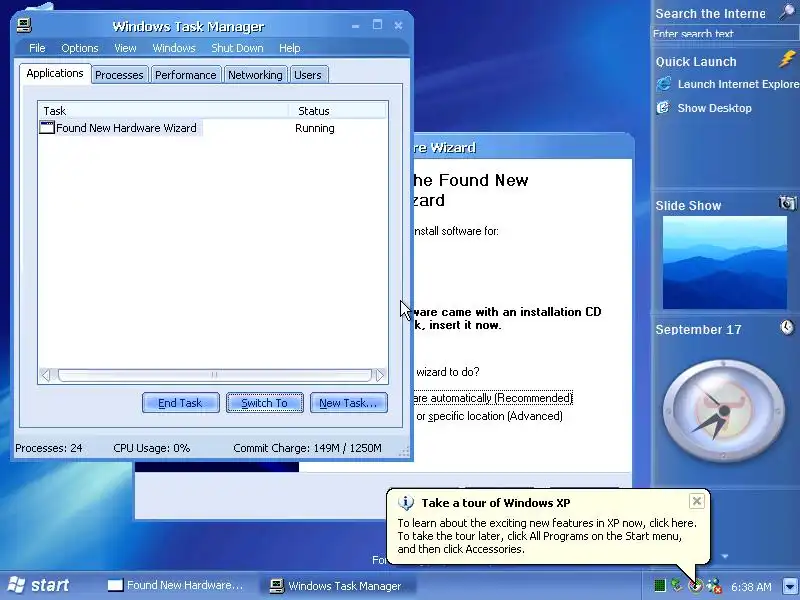The image size is (800, 600).
Task: Open the Help menu
Action: [289, 48]
